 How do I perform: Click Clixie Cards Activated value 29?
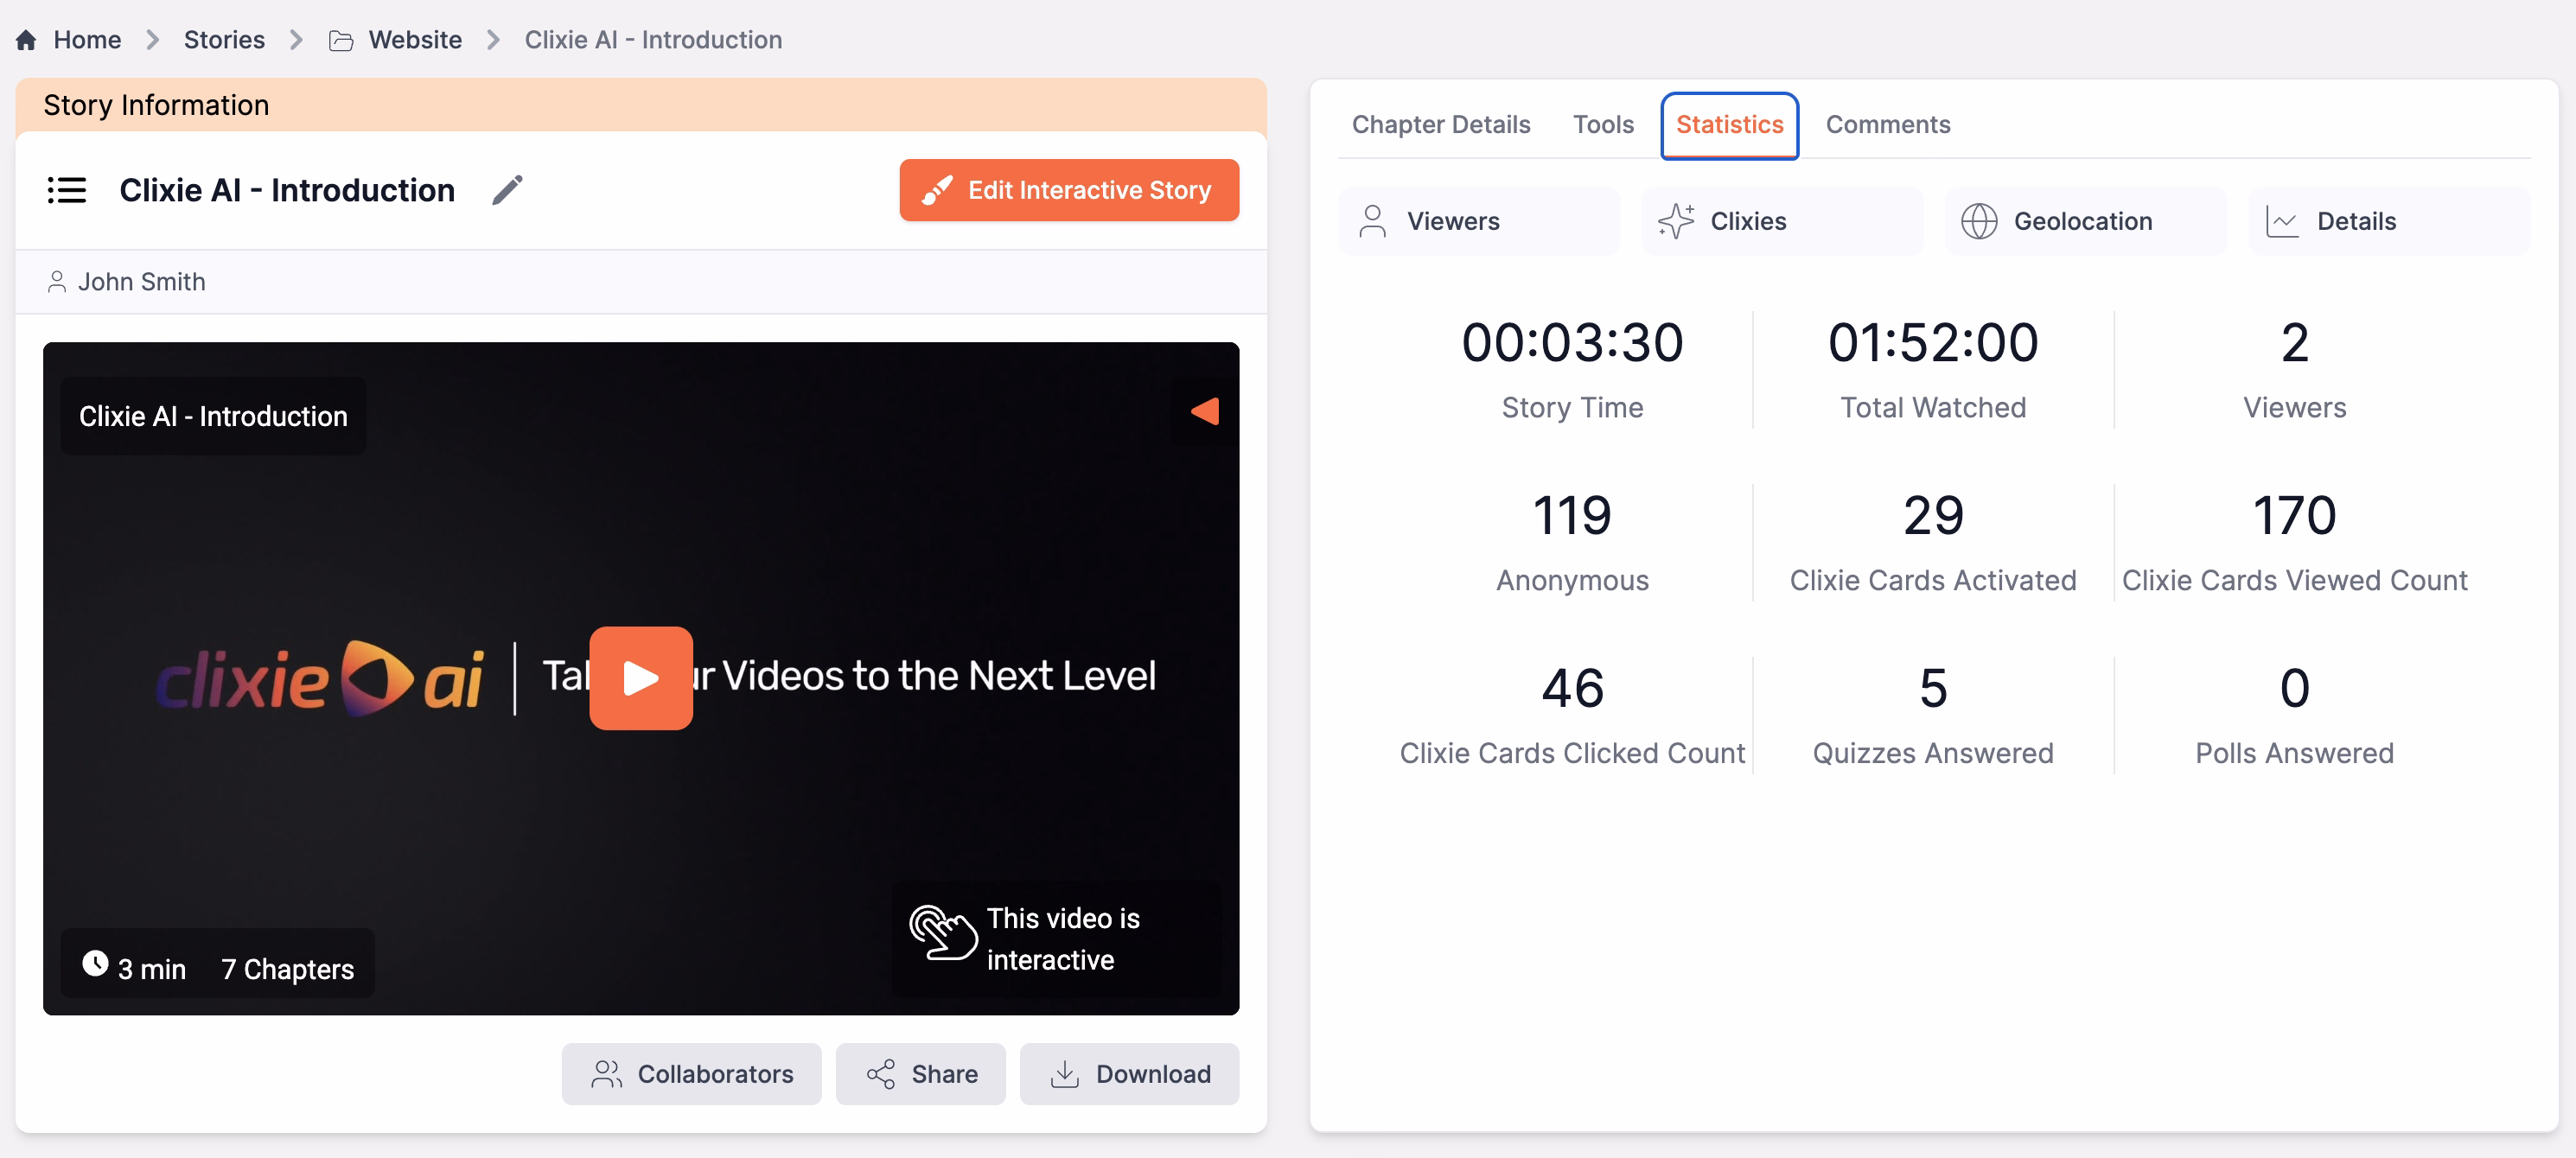1933,516
